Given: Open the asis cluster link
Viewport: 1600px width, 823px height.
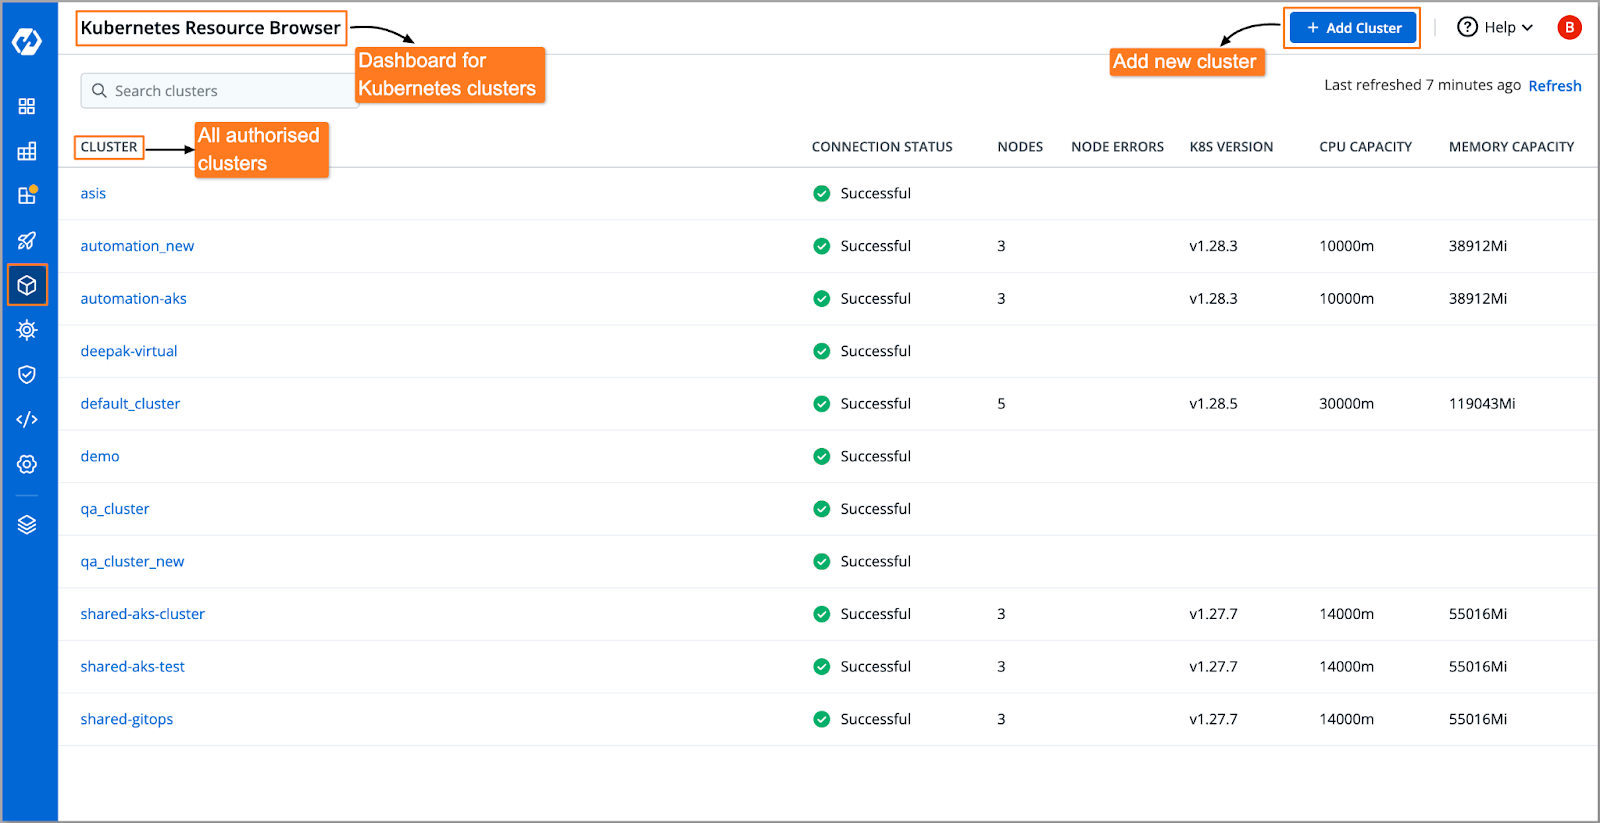Looking at the screenshot, I should [93, 193].
